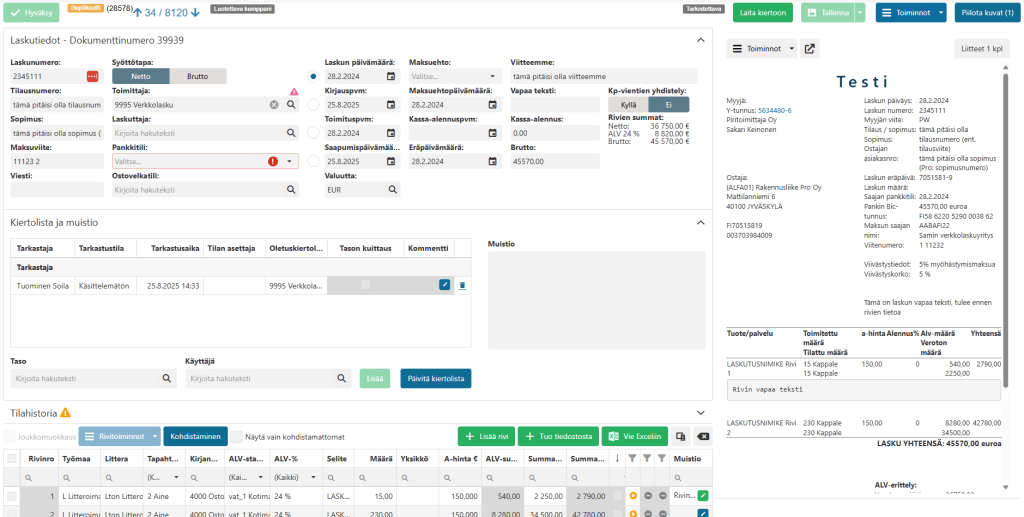Collapse Kiertolista ja muistio section

pos(701,223)
